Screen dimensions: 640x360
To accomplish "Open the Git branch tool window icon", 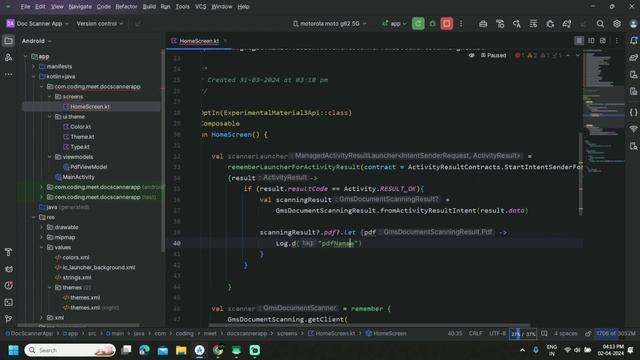I will click(x=8, y=319).
